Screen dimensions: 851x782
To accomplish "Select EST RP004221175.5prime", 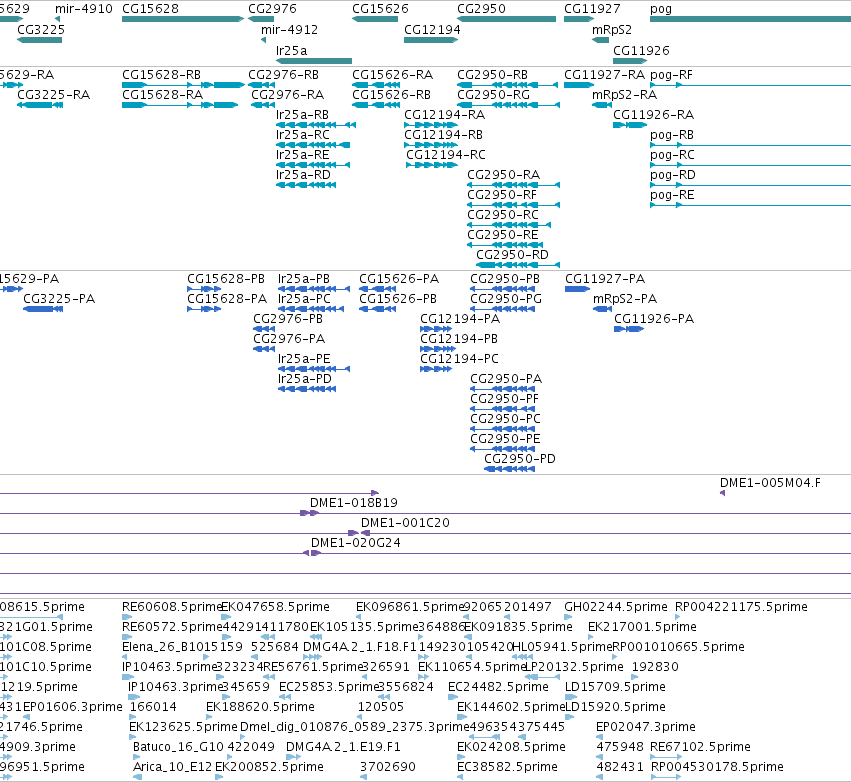I will 741,607.
